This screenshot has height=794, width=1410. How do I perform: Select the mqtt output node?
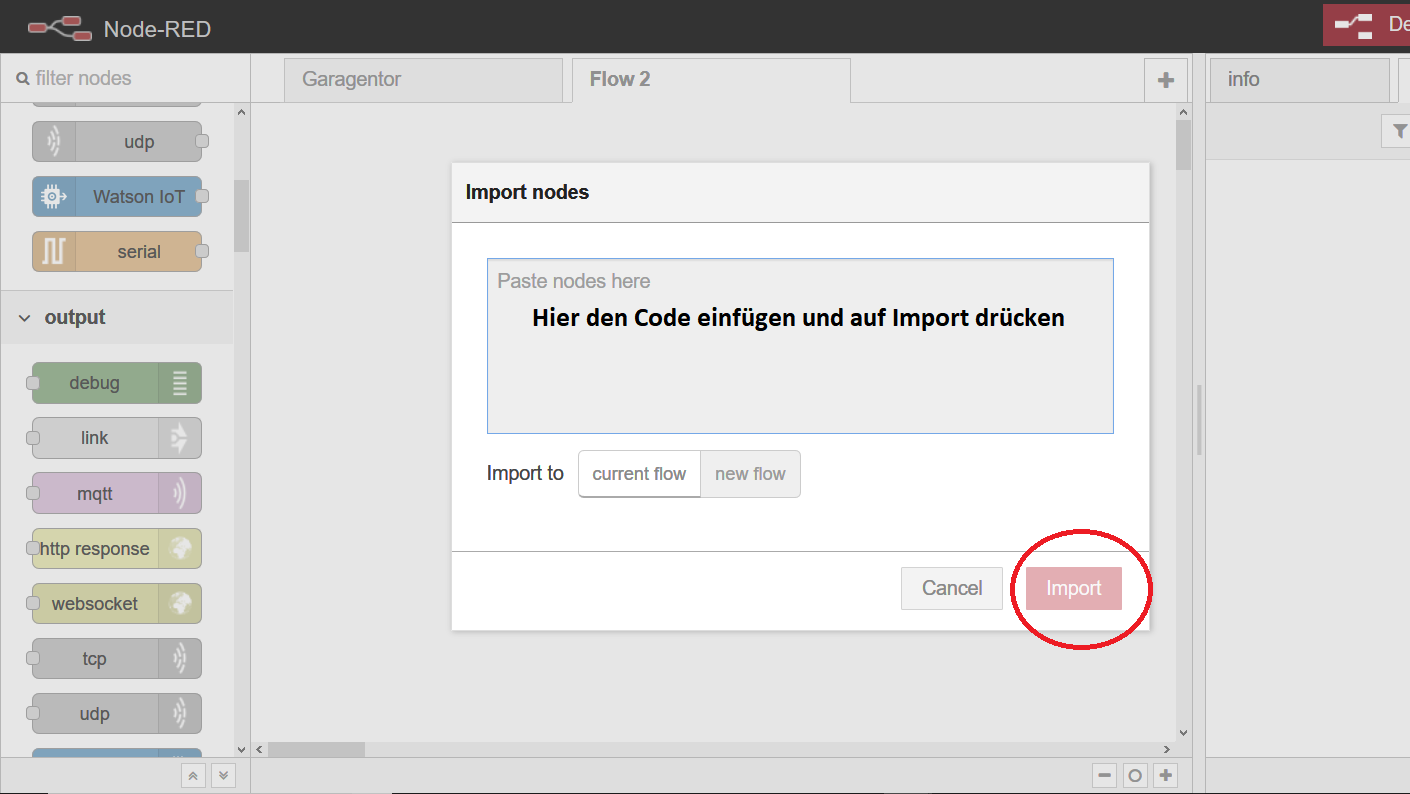117,493
